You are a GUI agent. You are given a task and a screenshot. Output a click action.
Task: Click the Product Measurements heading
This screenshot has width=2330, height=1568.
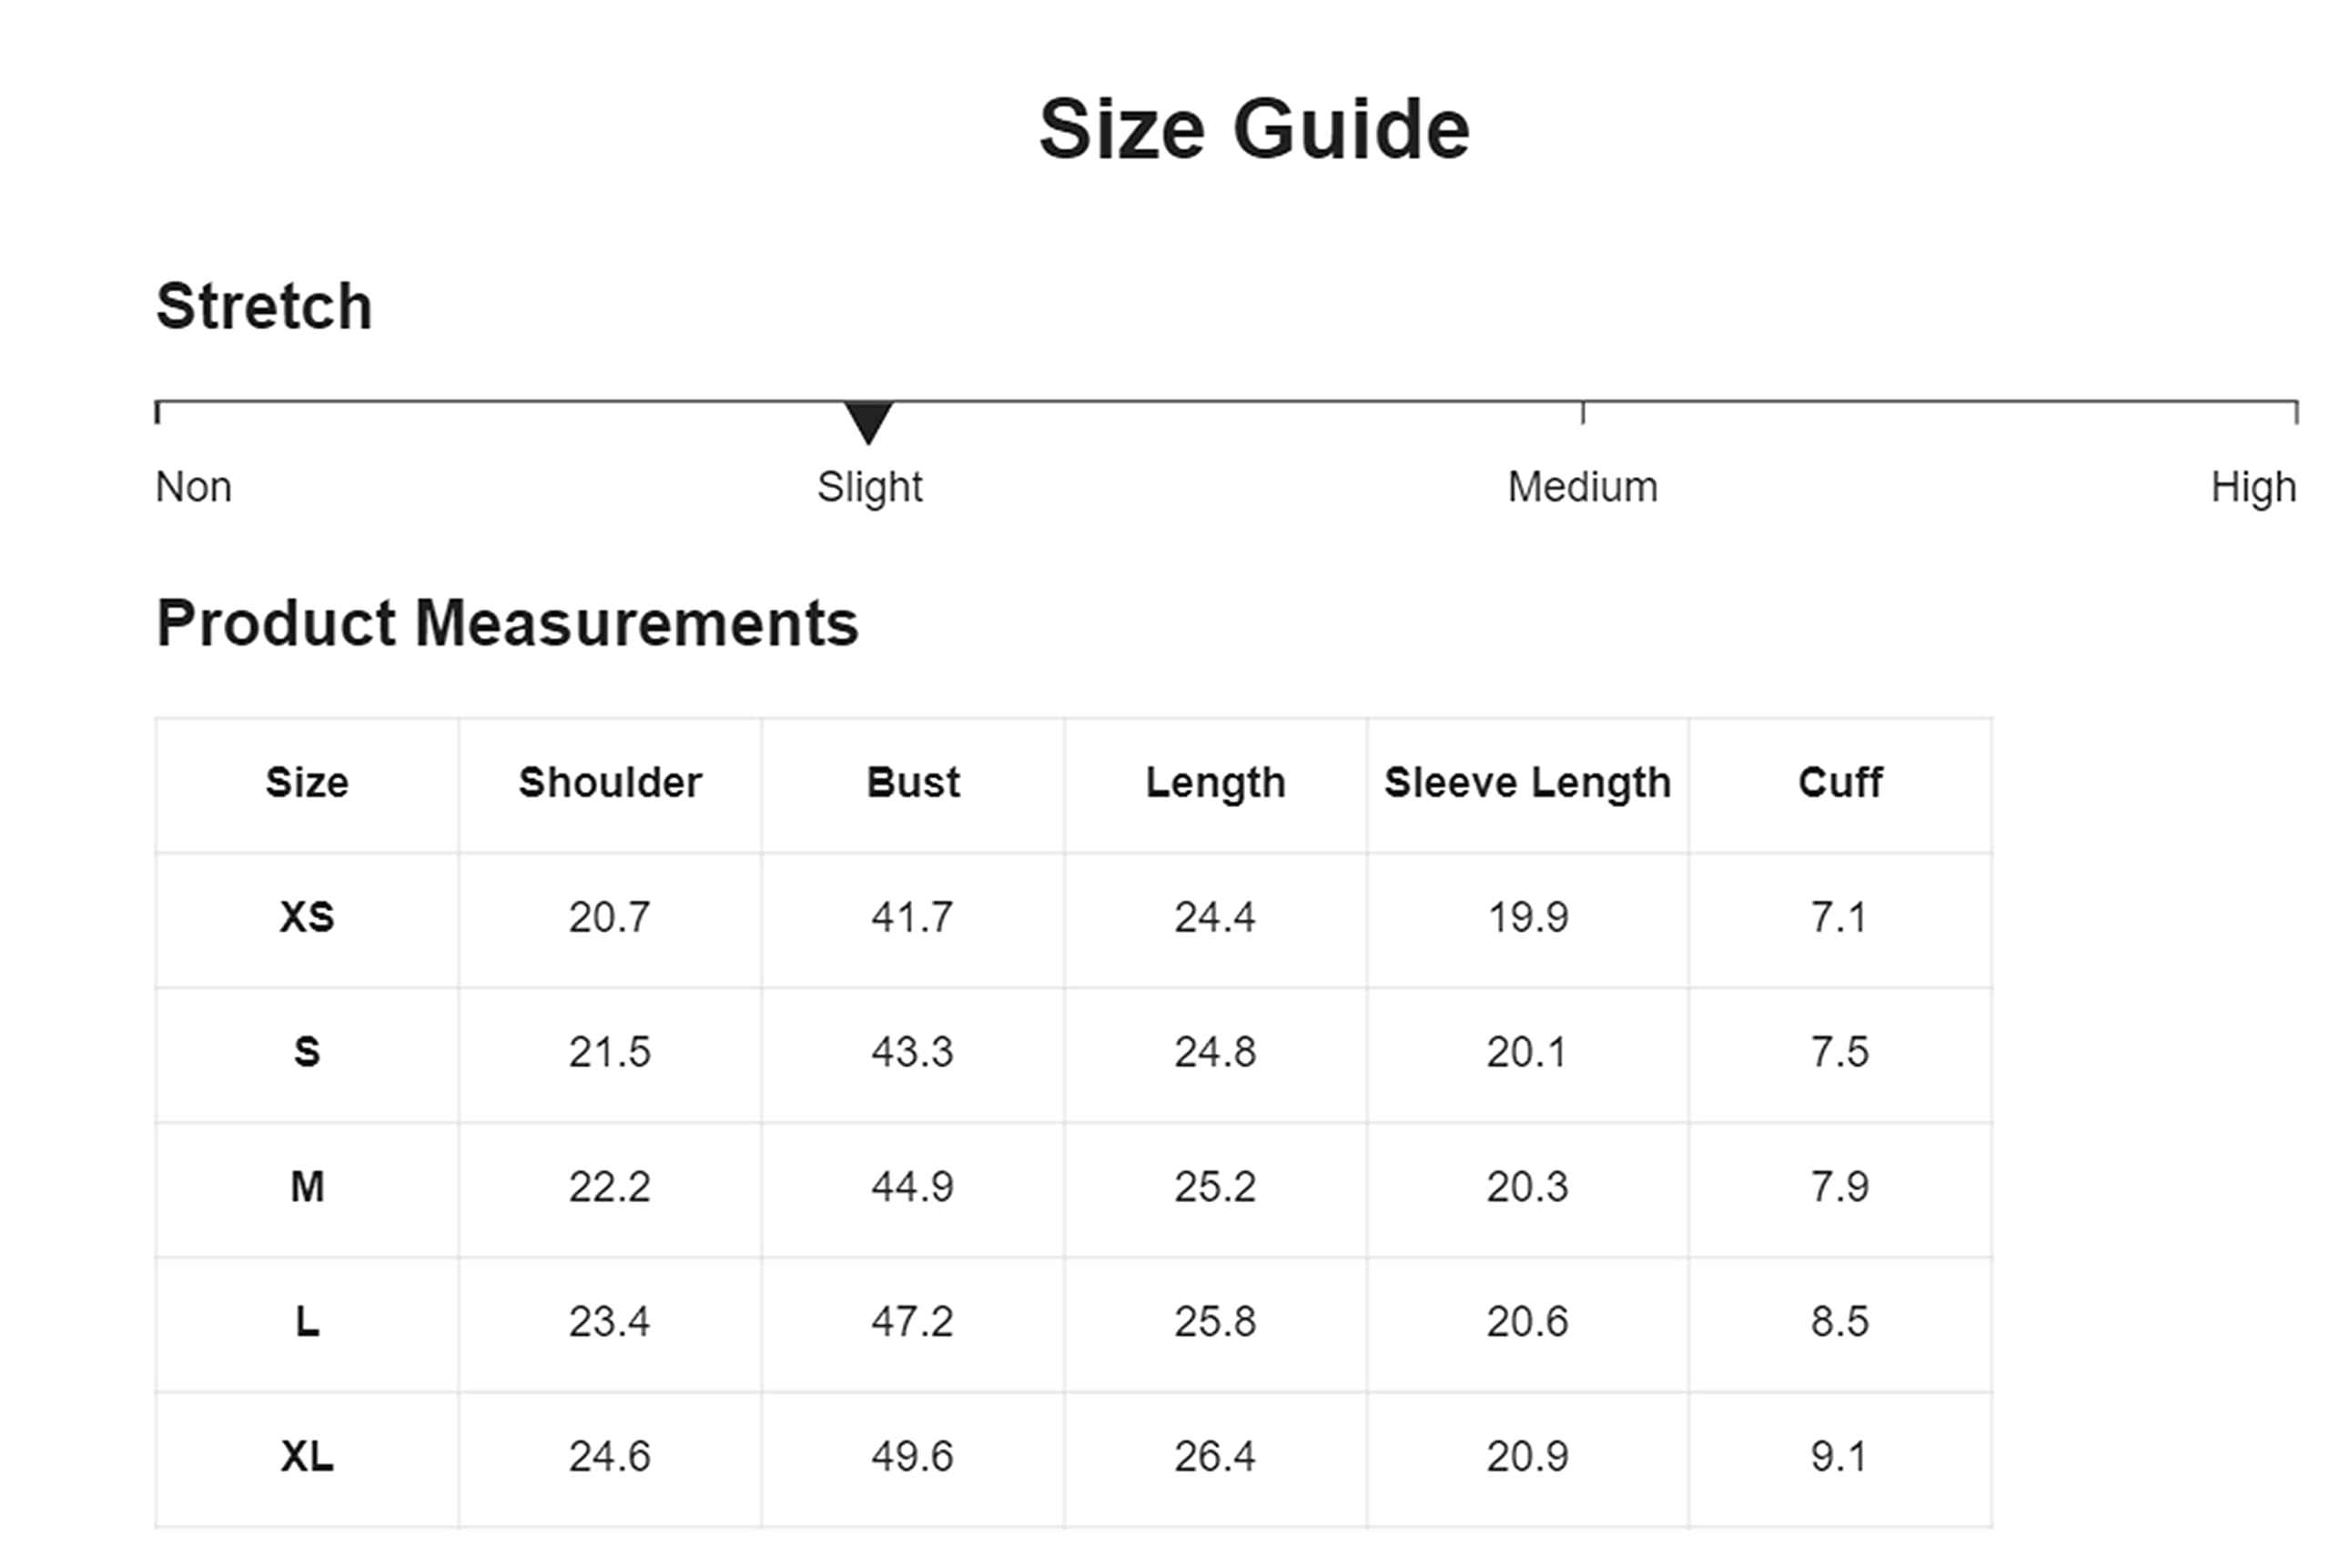507,623
